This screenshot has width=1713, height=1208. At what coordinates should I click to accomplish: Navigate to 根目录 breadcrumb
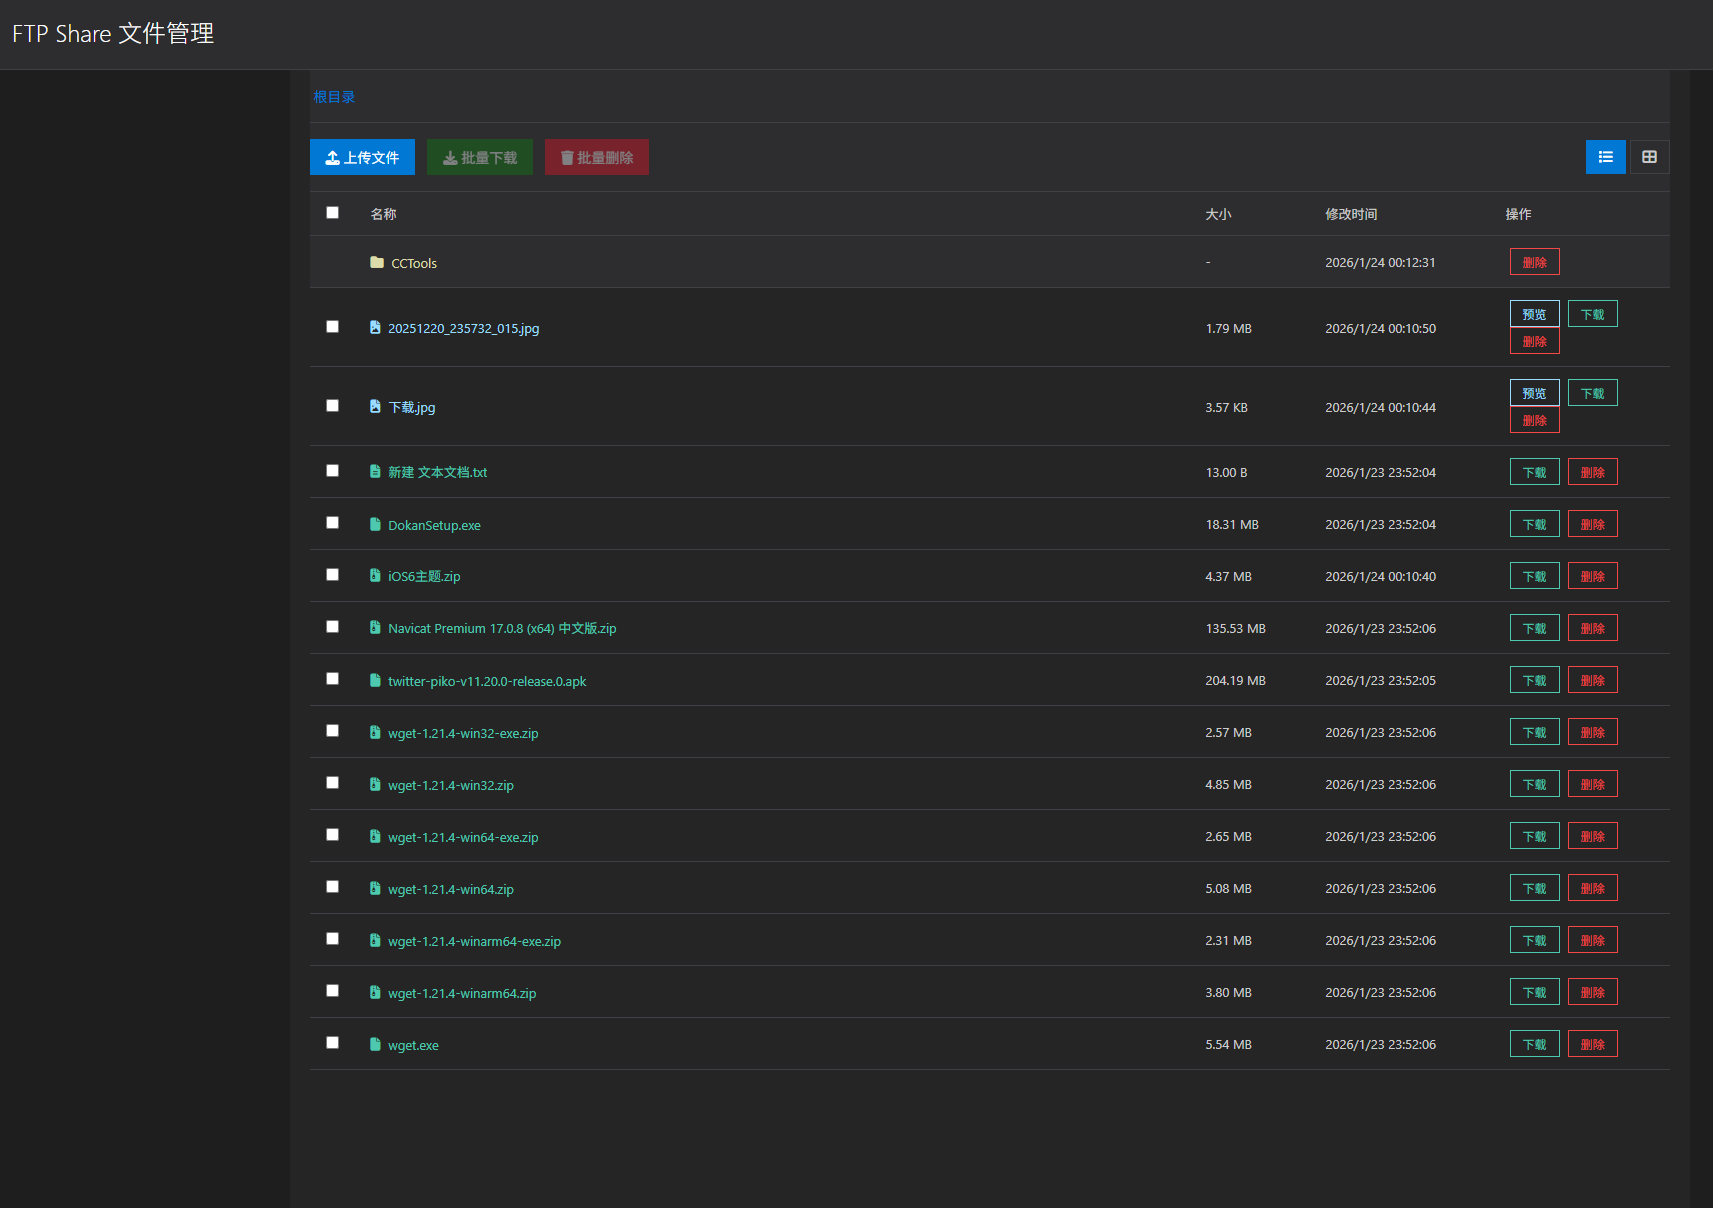[x=334, y=97]
